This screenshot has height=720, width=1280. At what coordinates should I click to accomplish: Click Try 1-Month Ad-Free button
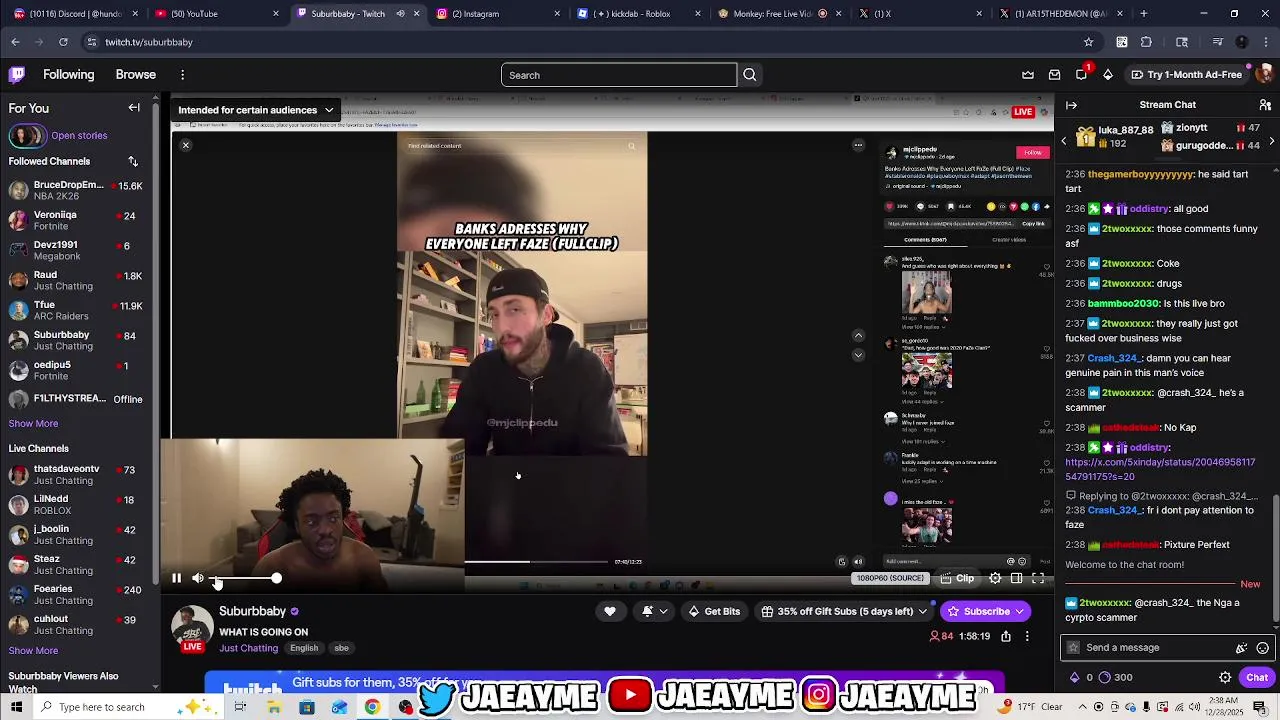pyautogui.click(x=1186, y=75)
